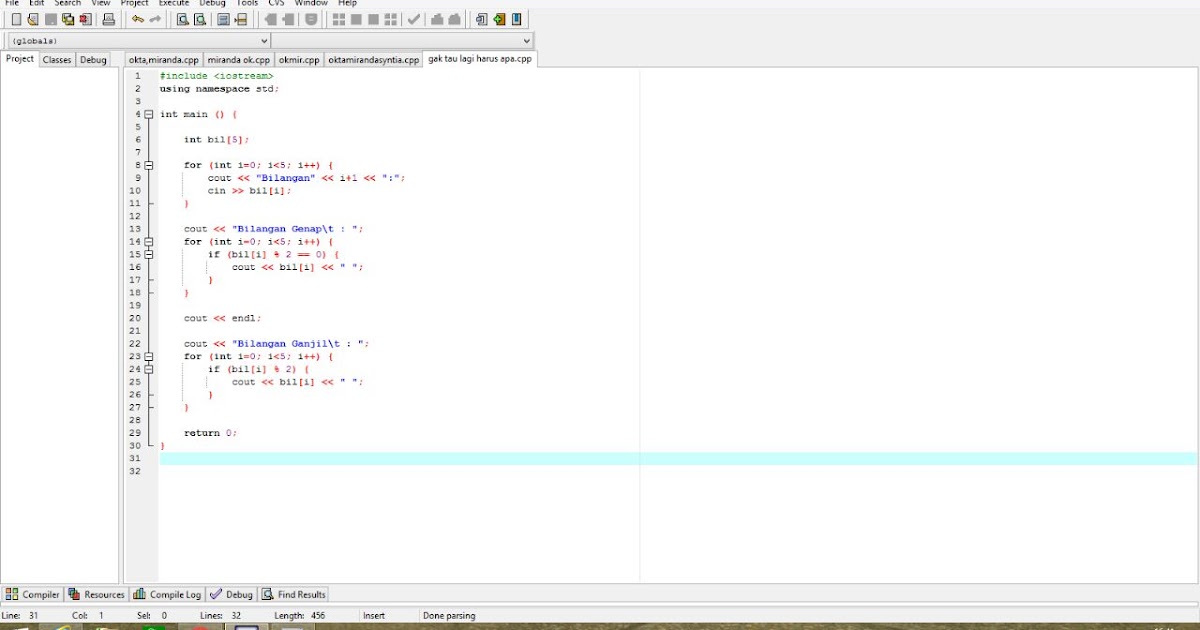Click the Debug checkmark toolbar icon
This screenshot has height=630, width=1200.
tap(414, 19)
